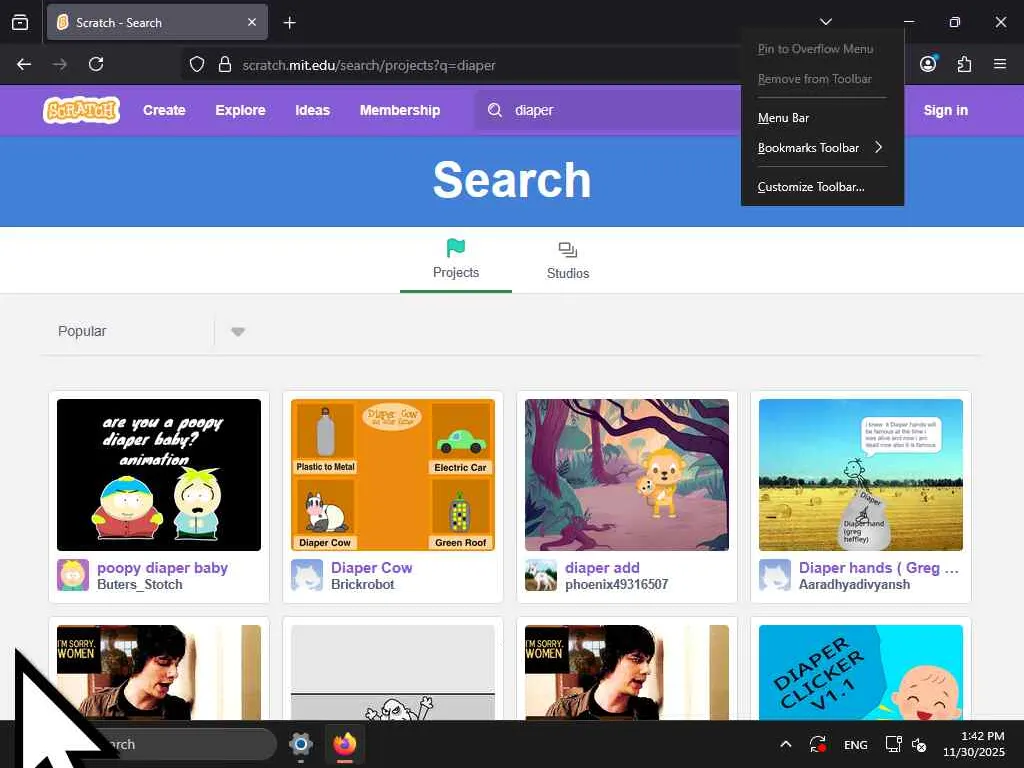Open Brickrobot avatar icon
The width and height of the screenshot is (1024, 768).
point(307,575)
